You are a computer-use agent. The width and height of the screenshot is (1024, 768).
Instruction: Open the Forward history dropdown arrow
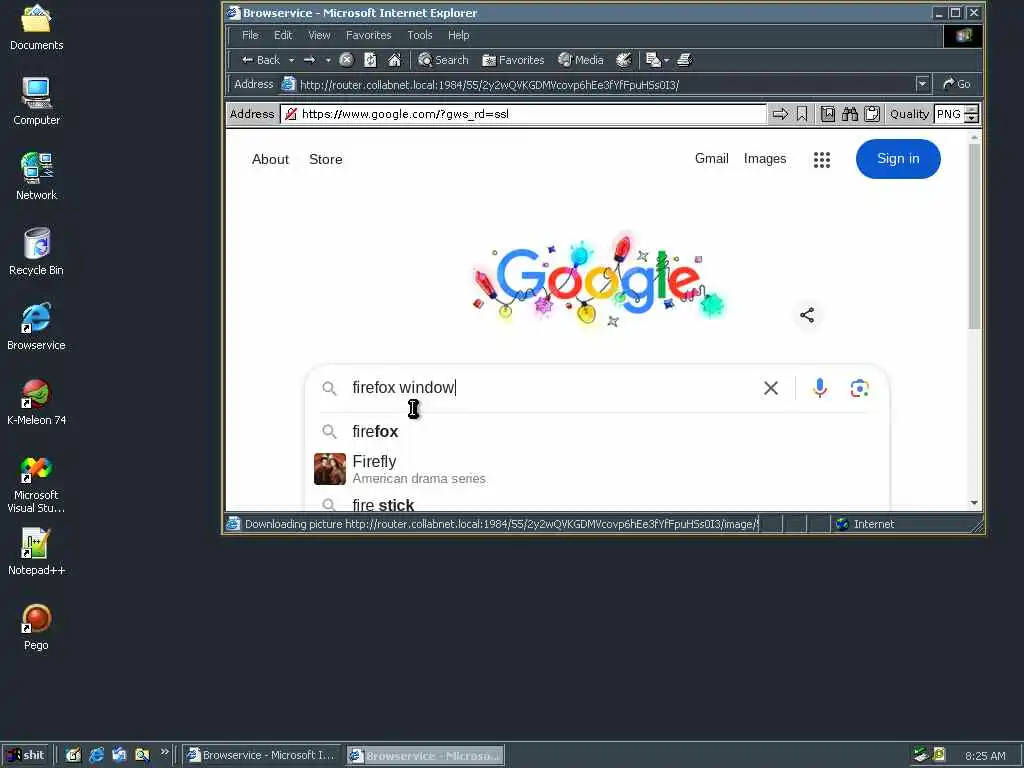coord(328,60)
